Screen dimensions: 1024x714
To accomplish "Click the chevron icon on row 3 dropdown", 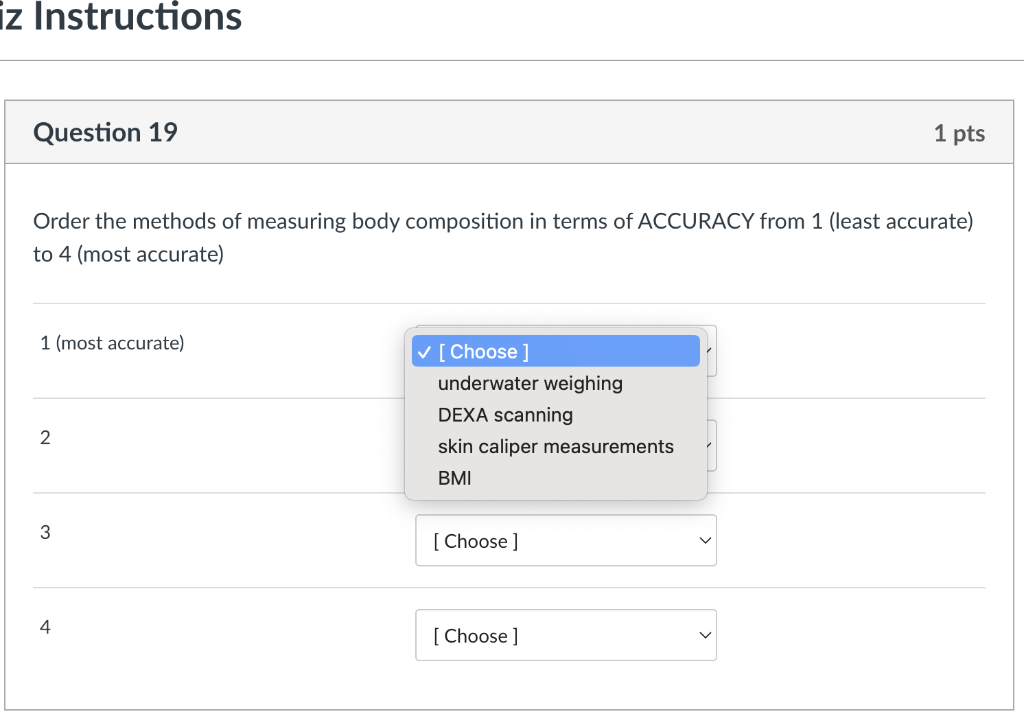I will point(703,540).
